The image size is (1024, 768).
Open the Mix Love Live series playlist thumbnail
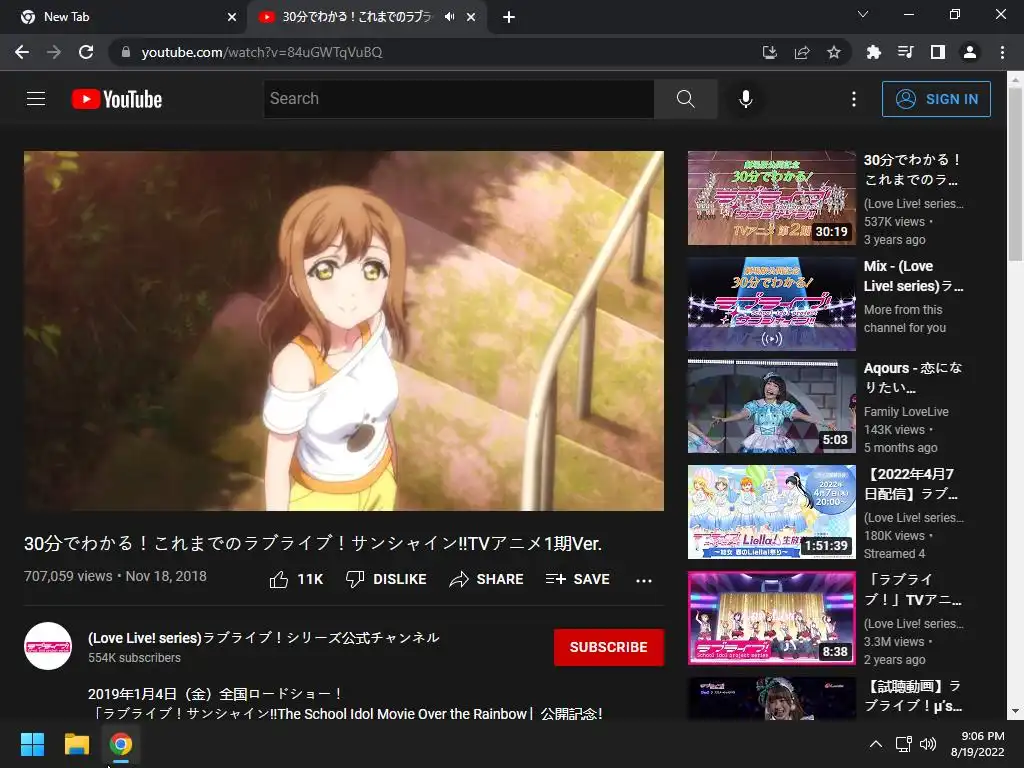point(771,304)
